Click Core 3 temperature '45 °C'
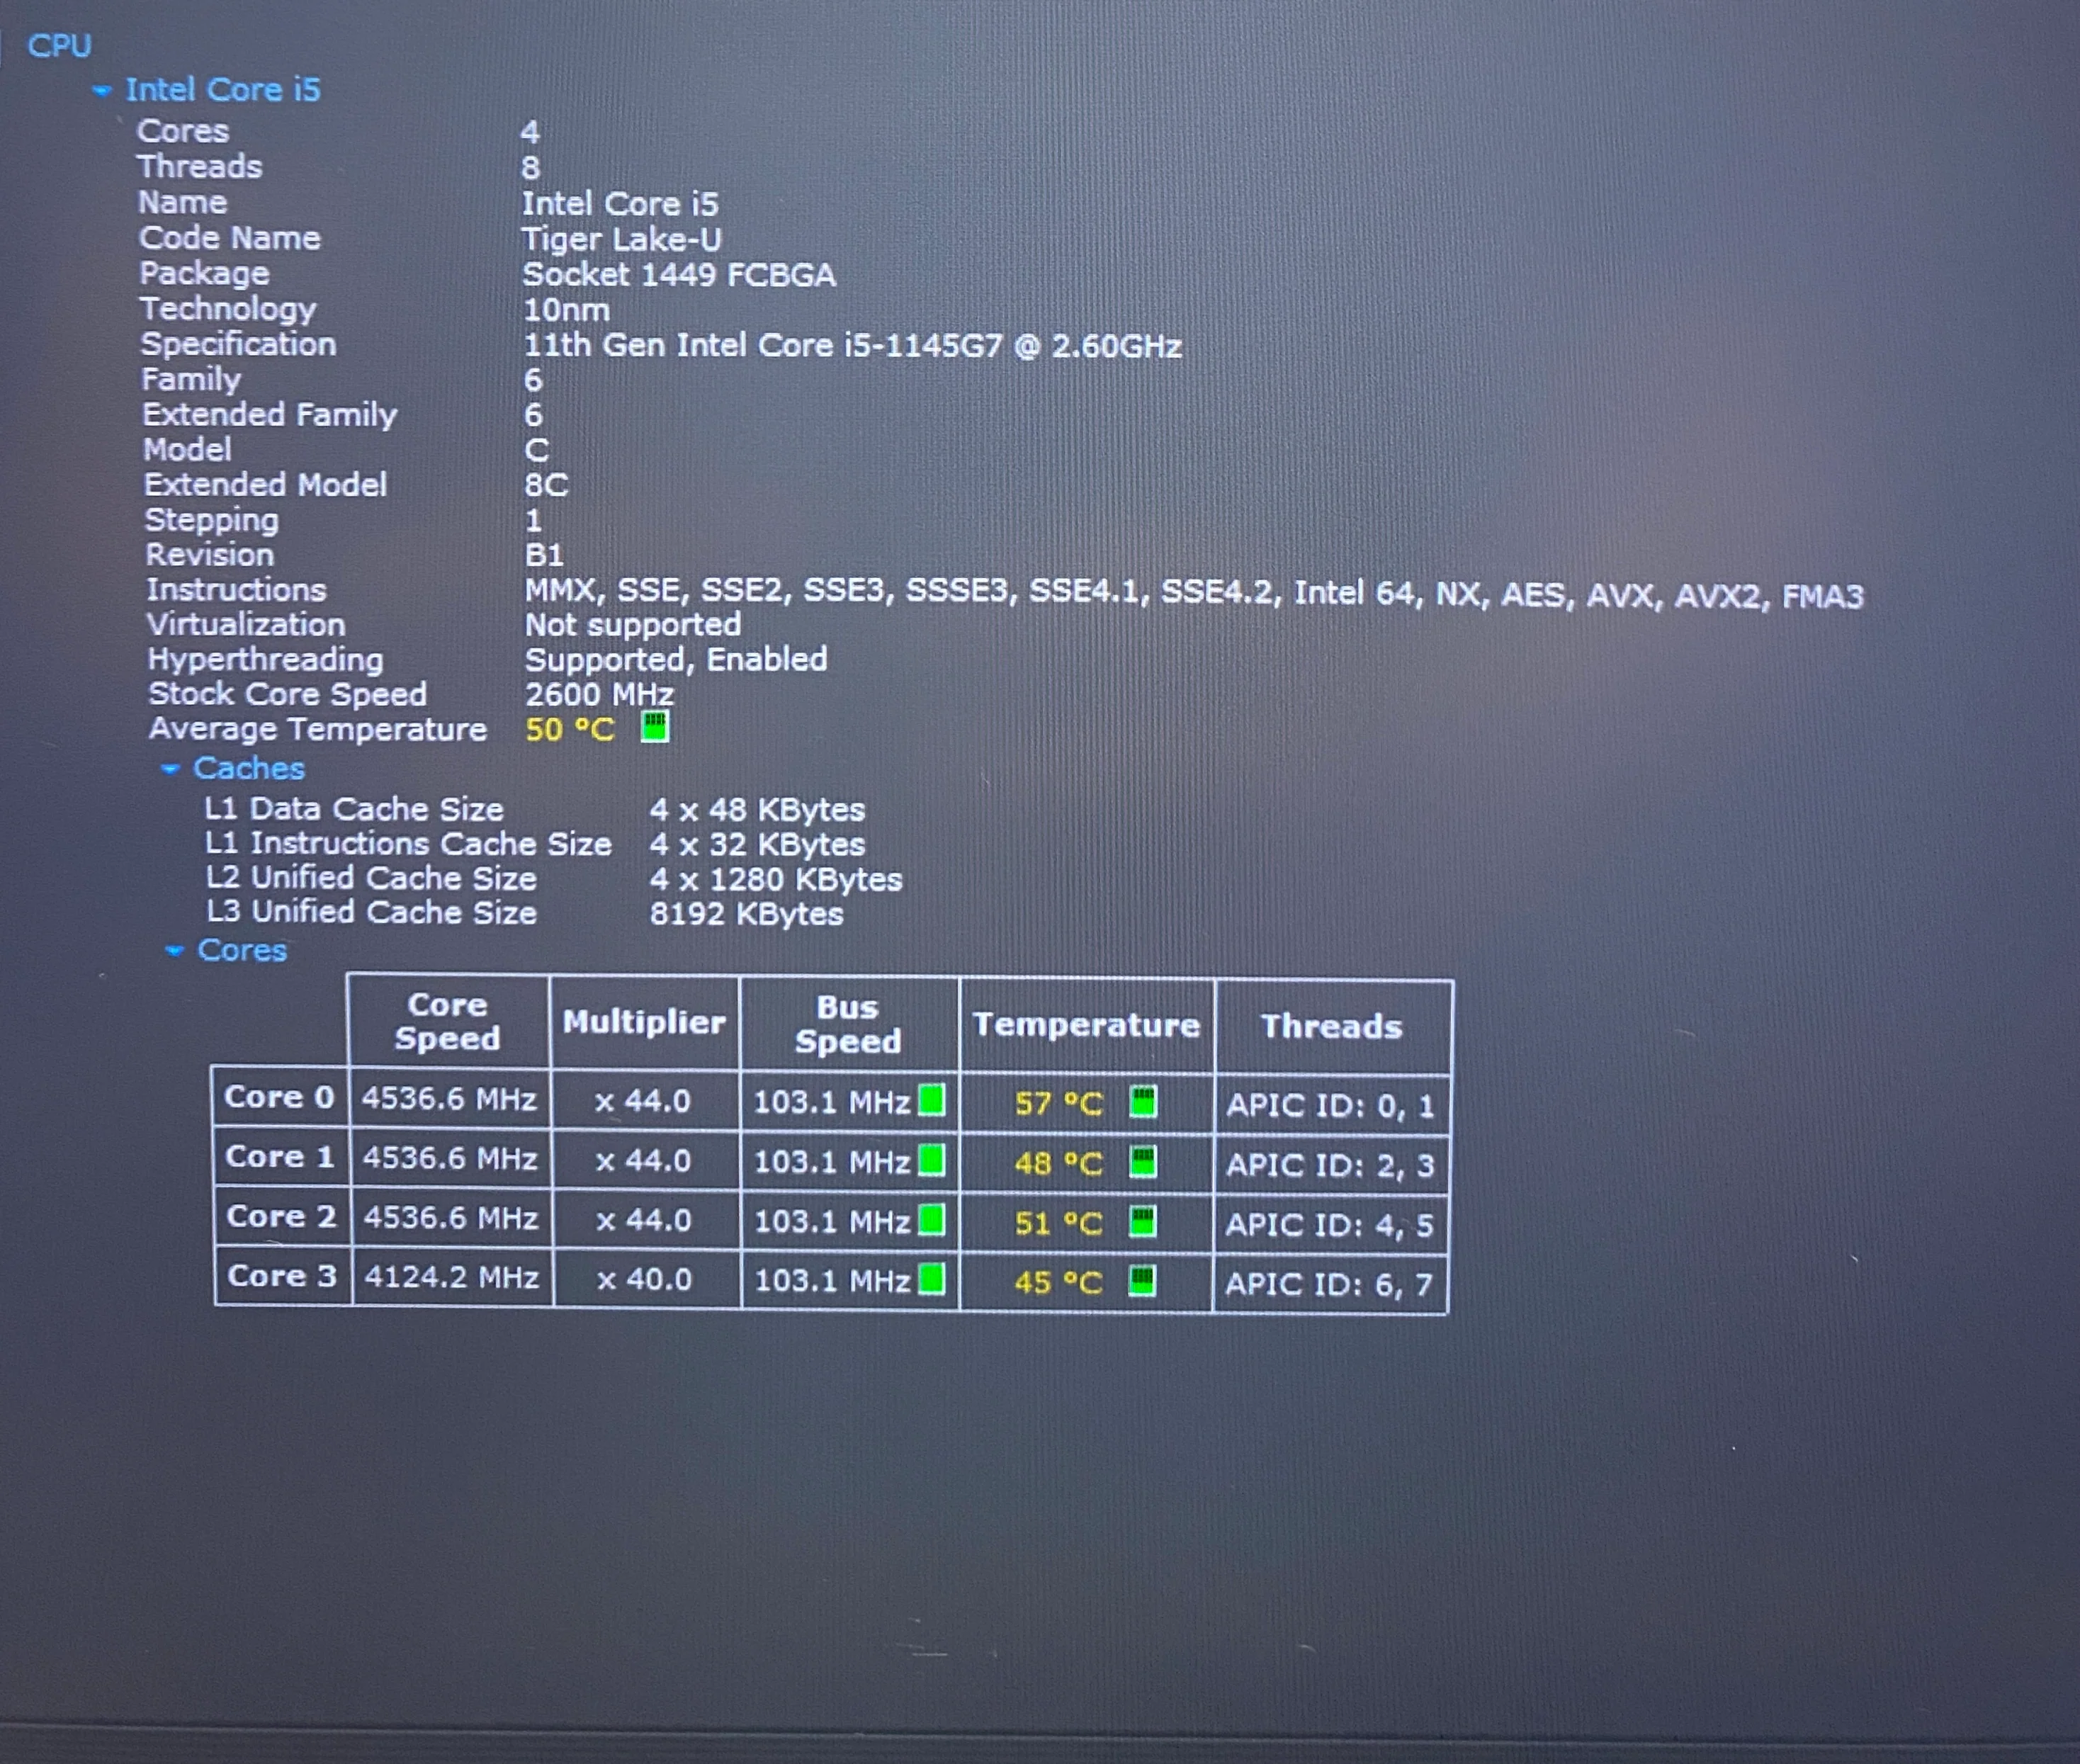The width and height of the screenshot is (2080, 1764). [1058, 1282]
